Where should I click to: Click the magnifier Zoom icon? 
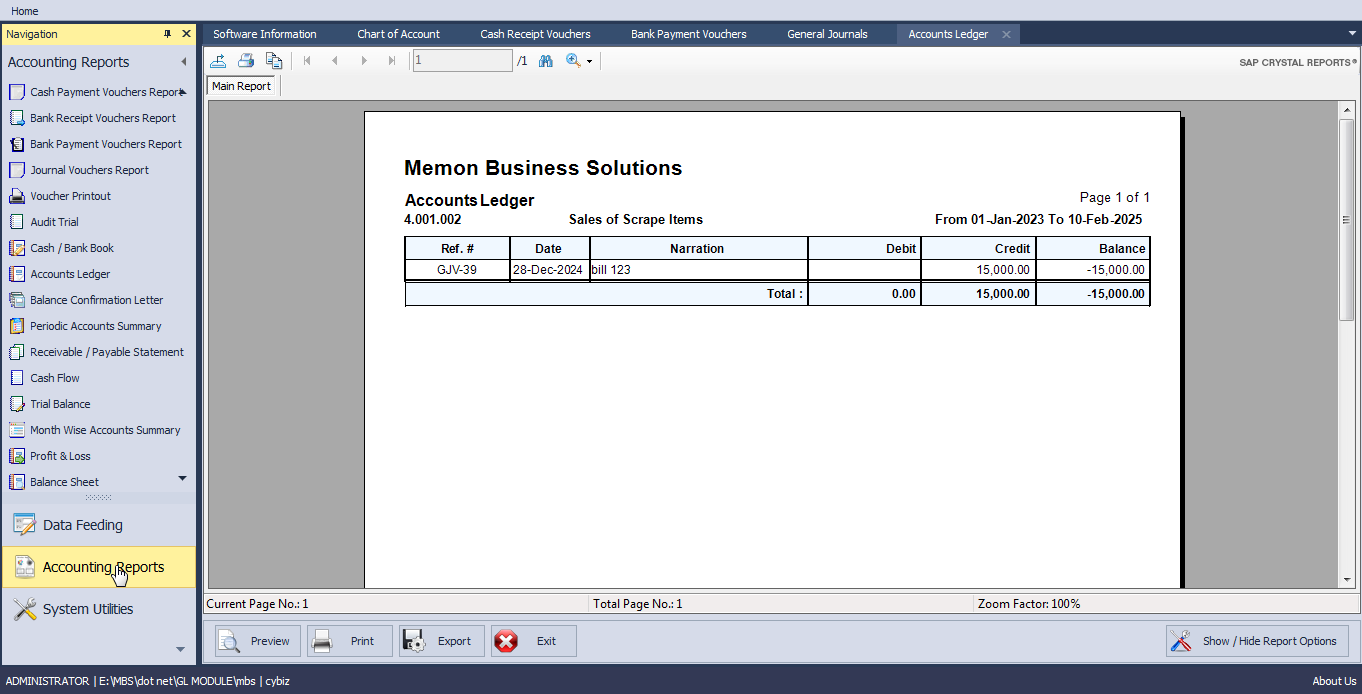click(573, 61)
